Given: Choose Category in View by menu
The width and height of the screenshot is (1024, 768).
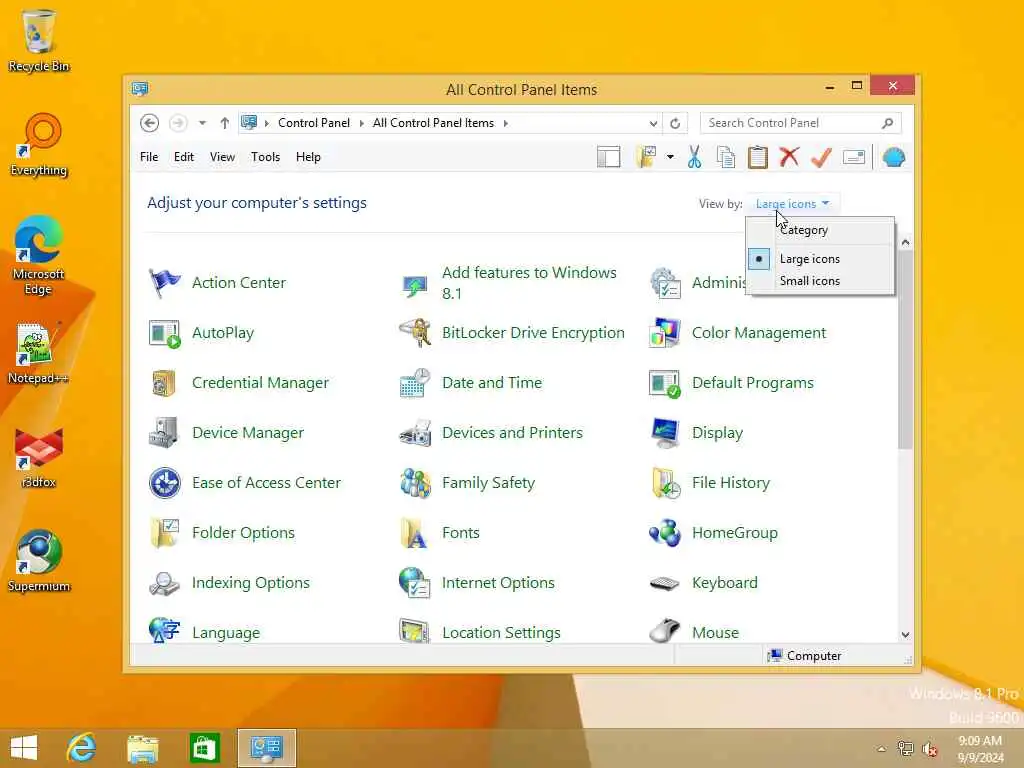Looking at the screenshot, I should pos(803,230).
